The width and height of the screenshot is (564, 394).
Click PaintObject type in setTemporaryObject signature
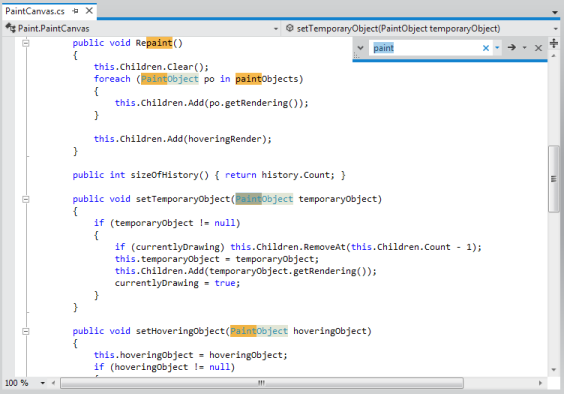(x=264, y=199)
